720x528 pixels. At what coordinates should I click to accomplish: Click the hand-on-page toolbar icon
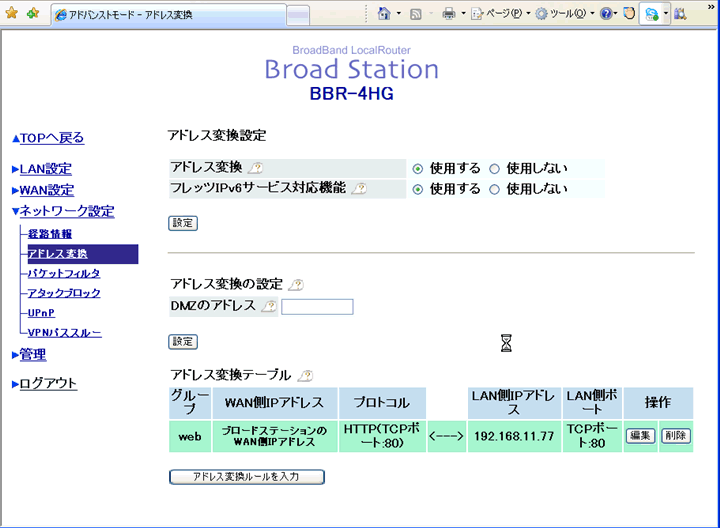point(629,14)
